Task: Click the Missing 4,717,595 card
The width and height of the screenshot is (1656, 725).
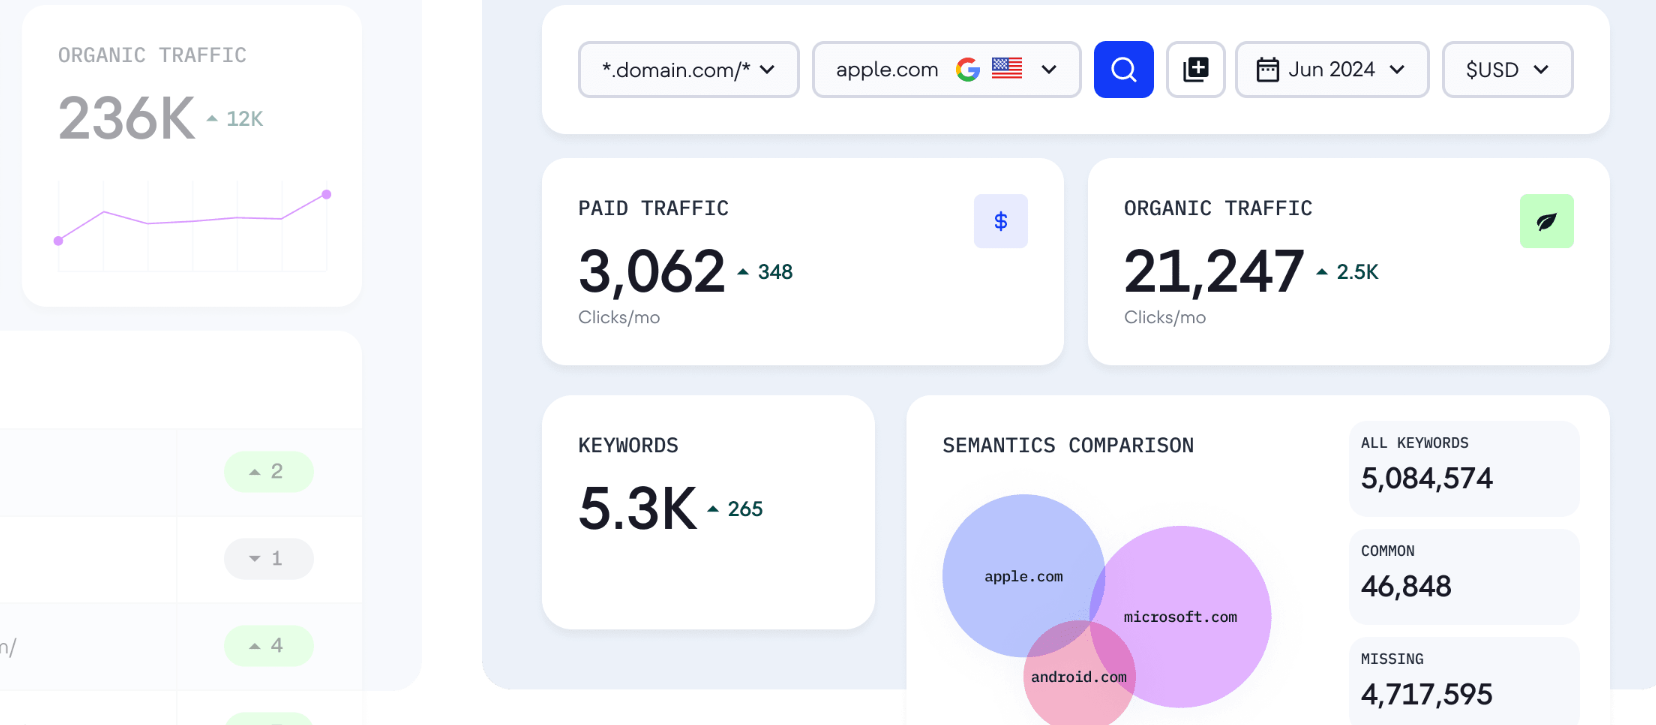Action: (1464, 681)
